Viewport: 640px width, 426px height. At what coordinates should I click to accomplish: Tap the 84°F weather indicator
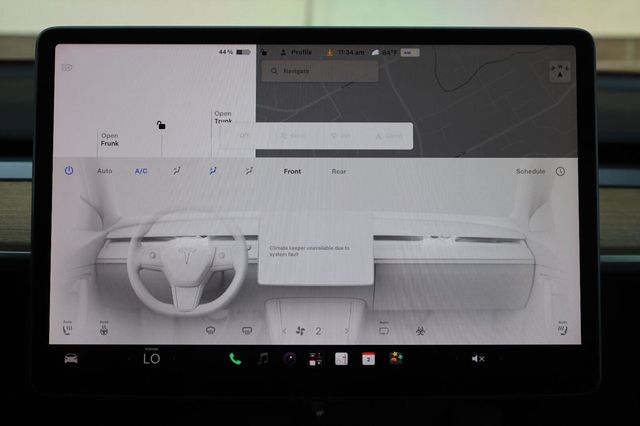(384, 52)
